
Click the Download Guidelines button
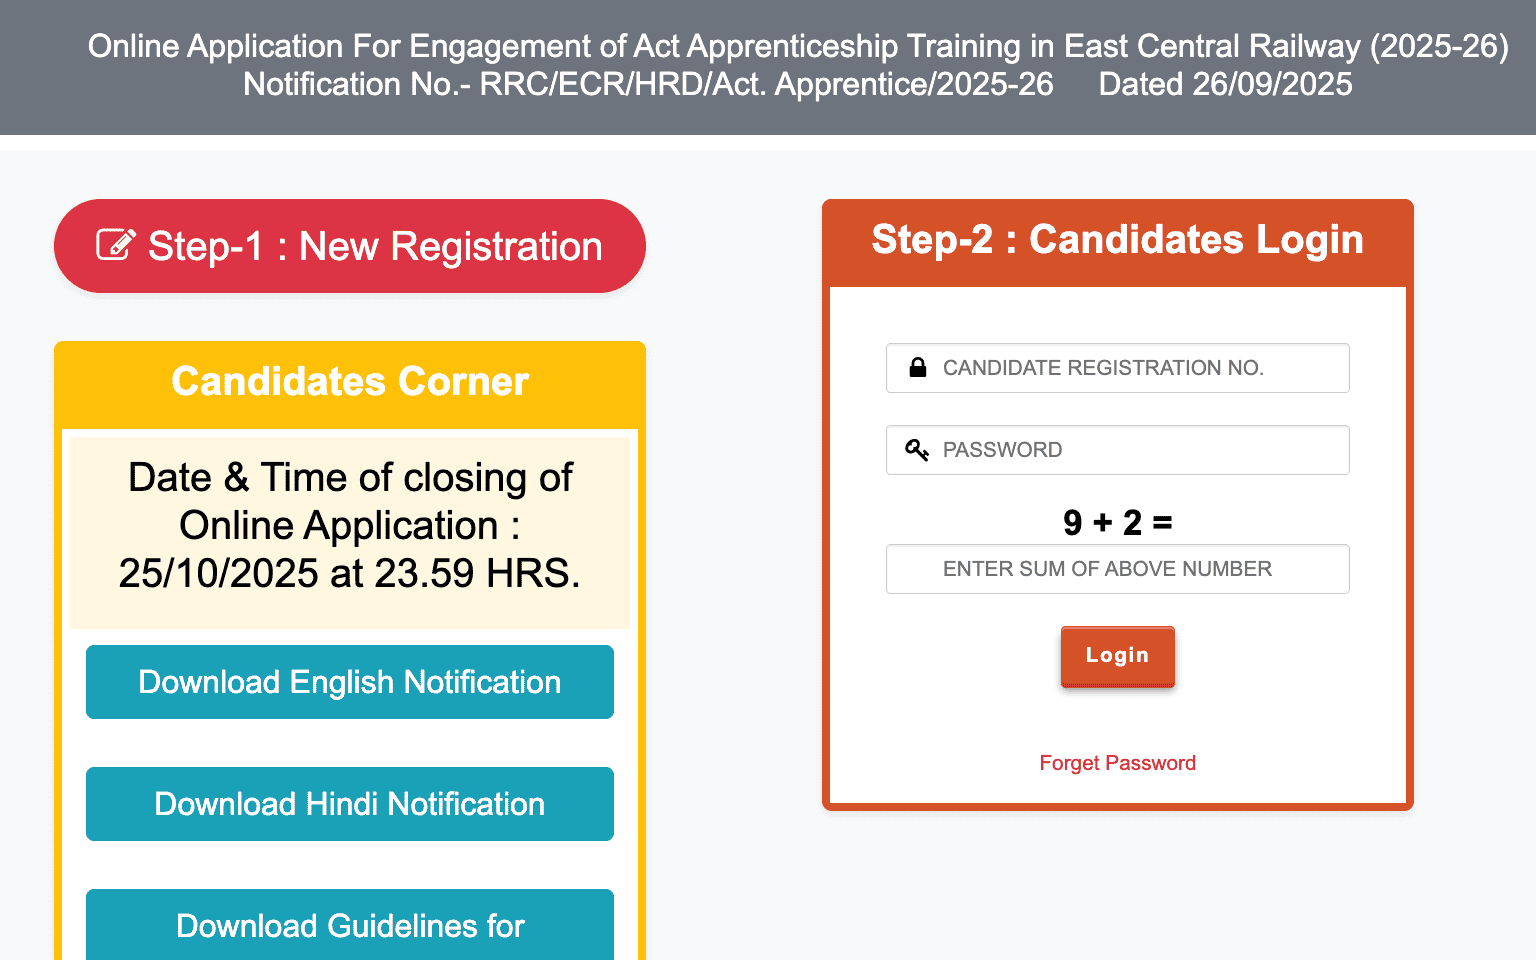pos(350,925)
